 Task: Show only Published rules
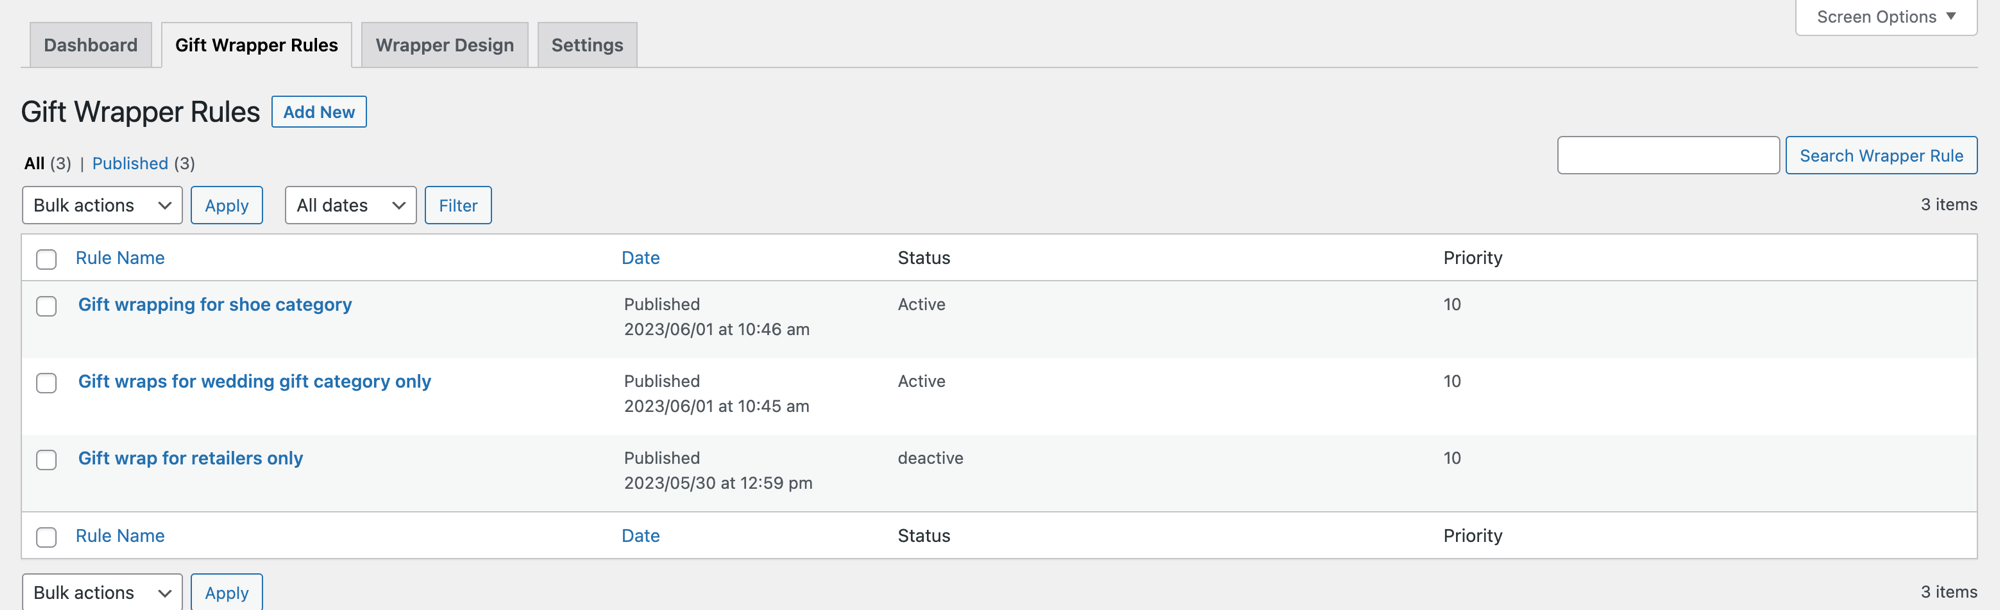pyautogui.click(x=130, y=163)
